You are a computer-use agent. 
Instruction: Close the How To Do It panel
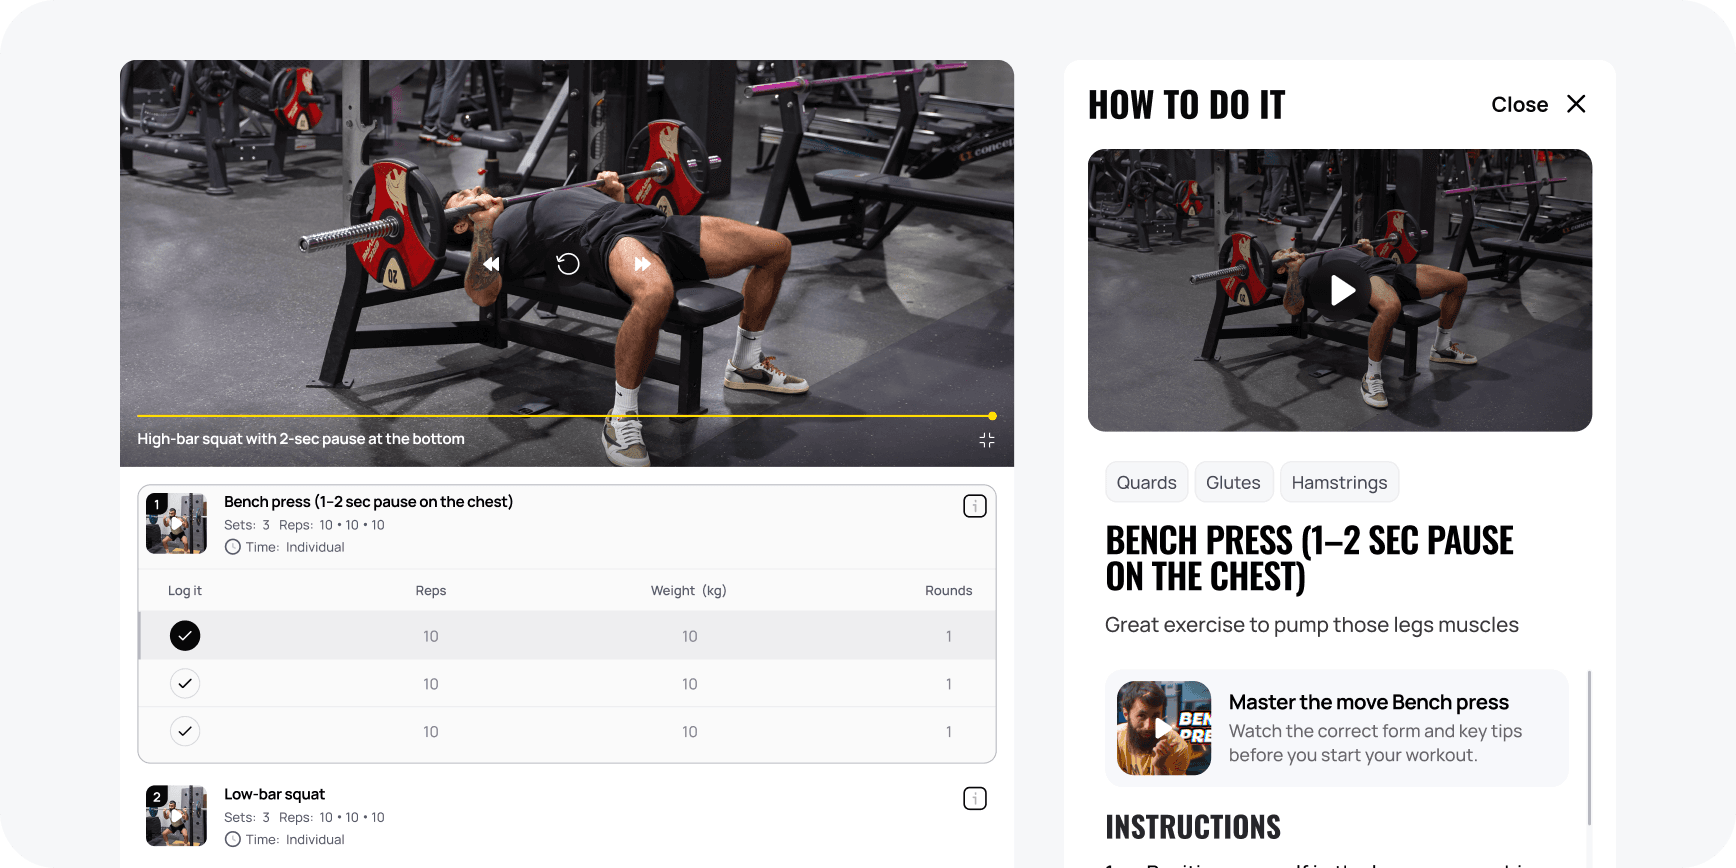tap(1539, 104)
